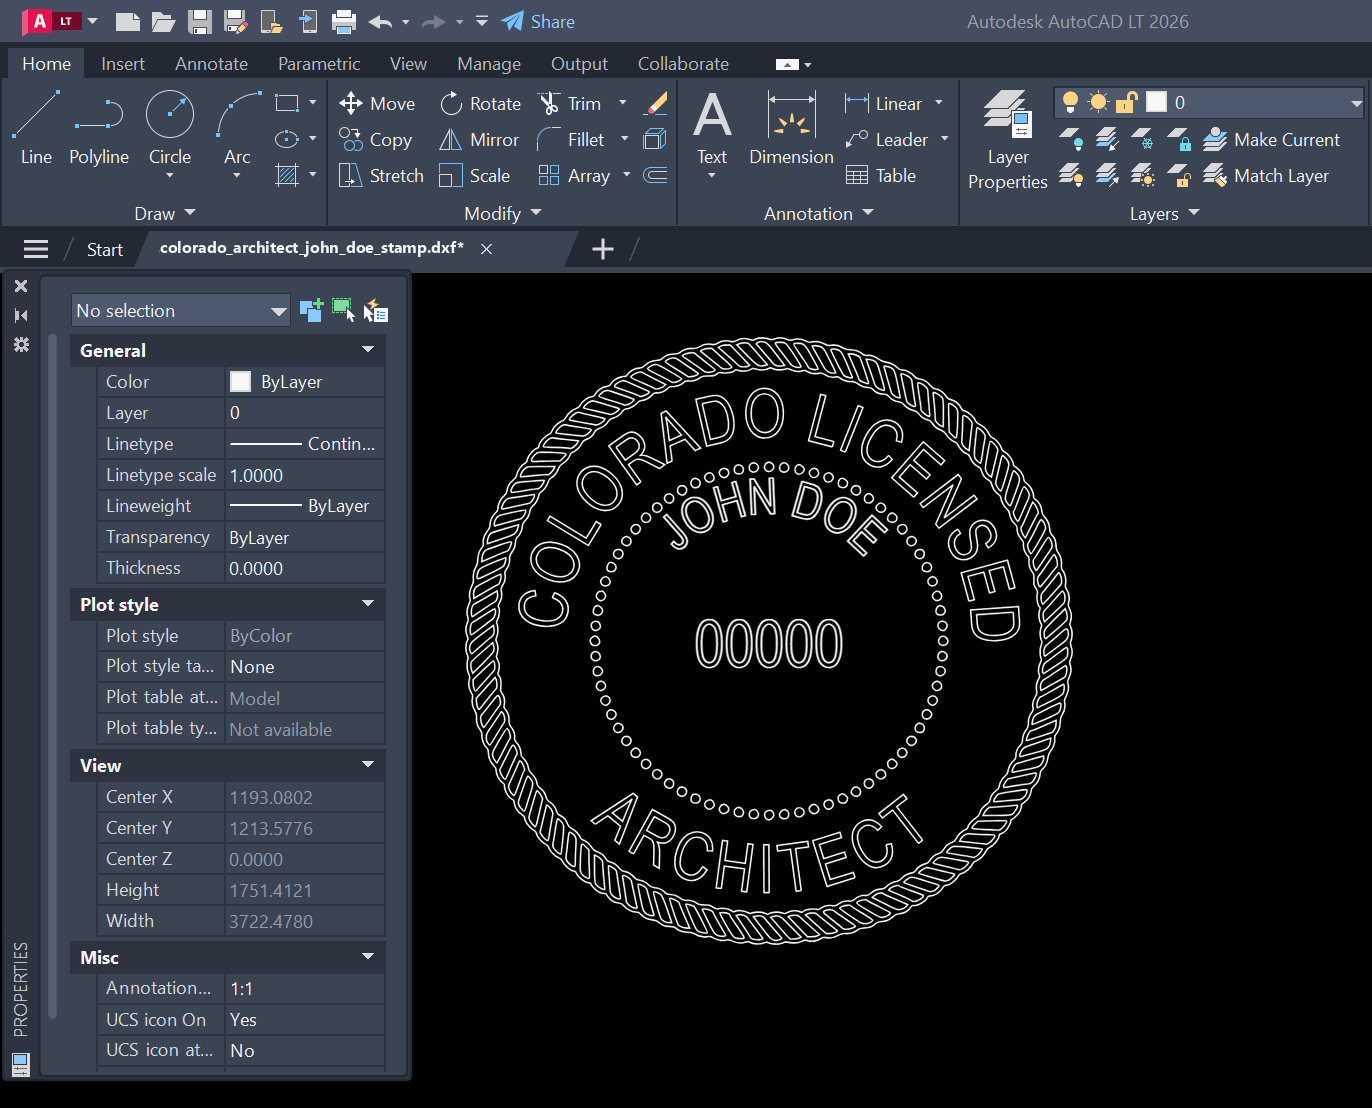
Task: Open the Circle tool dropdown arrow
Action: pyautogui.click(x=170, y=176)
